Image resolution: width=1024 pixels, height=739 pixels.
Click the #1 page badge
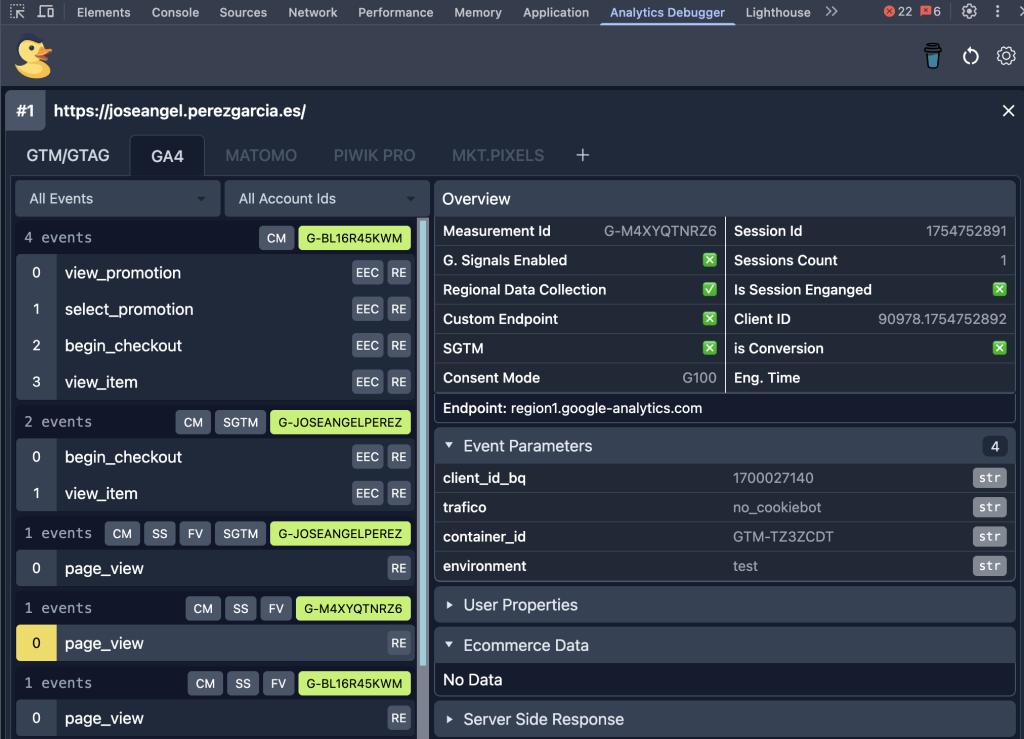click(x=25, y=111)
